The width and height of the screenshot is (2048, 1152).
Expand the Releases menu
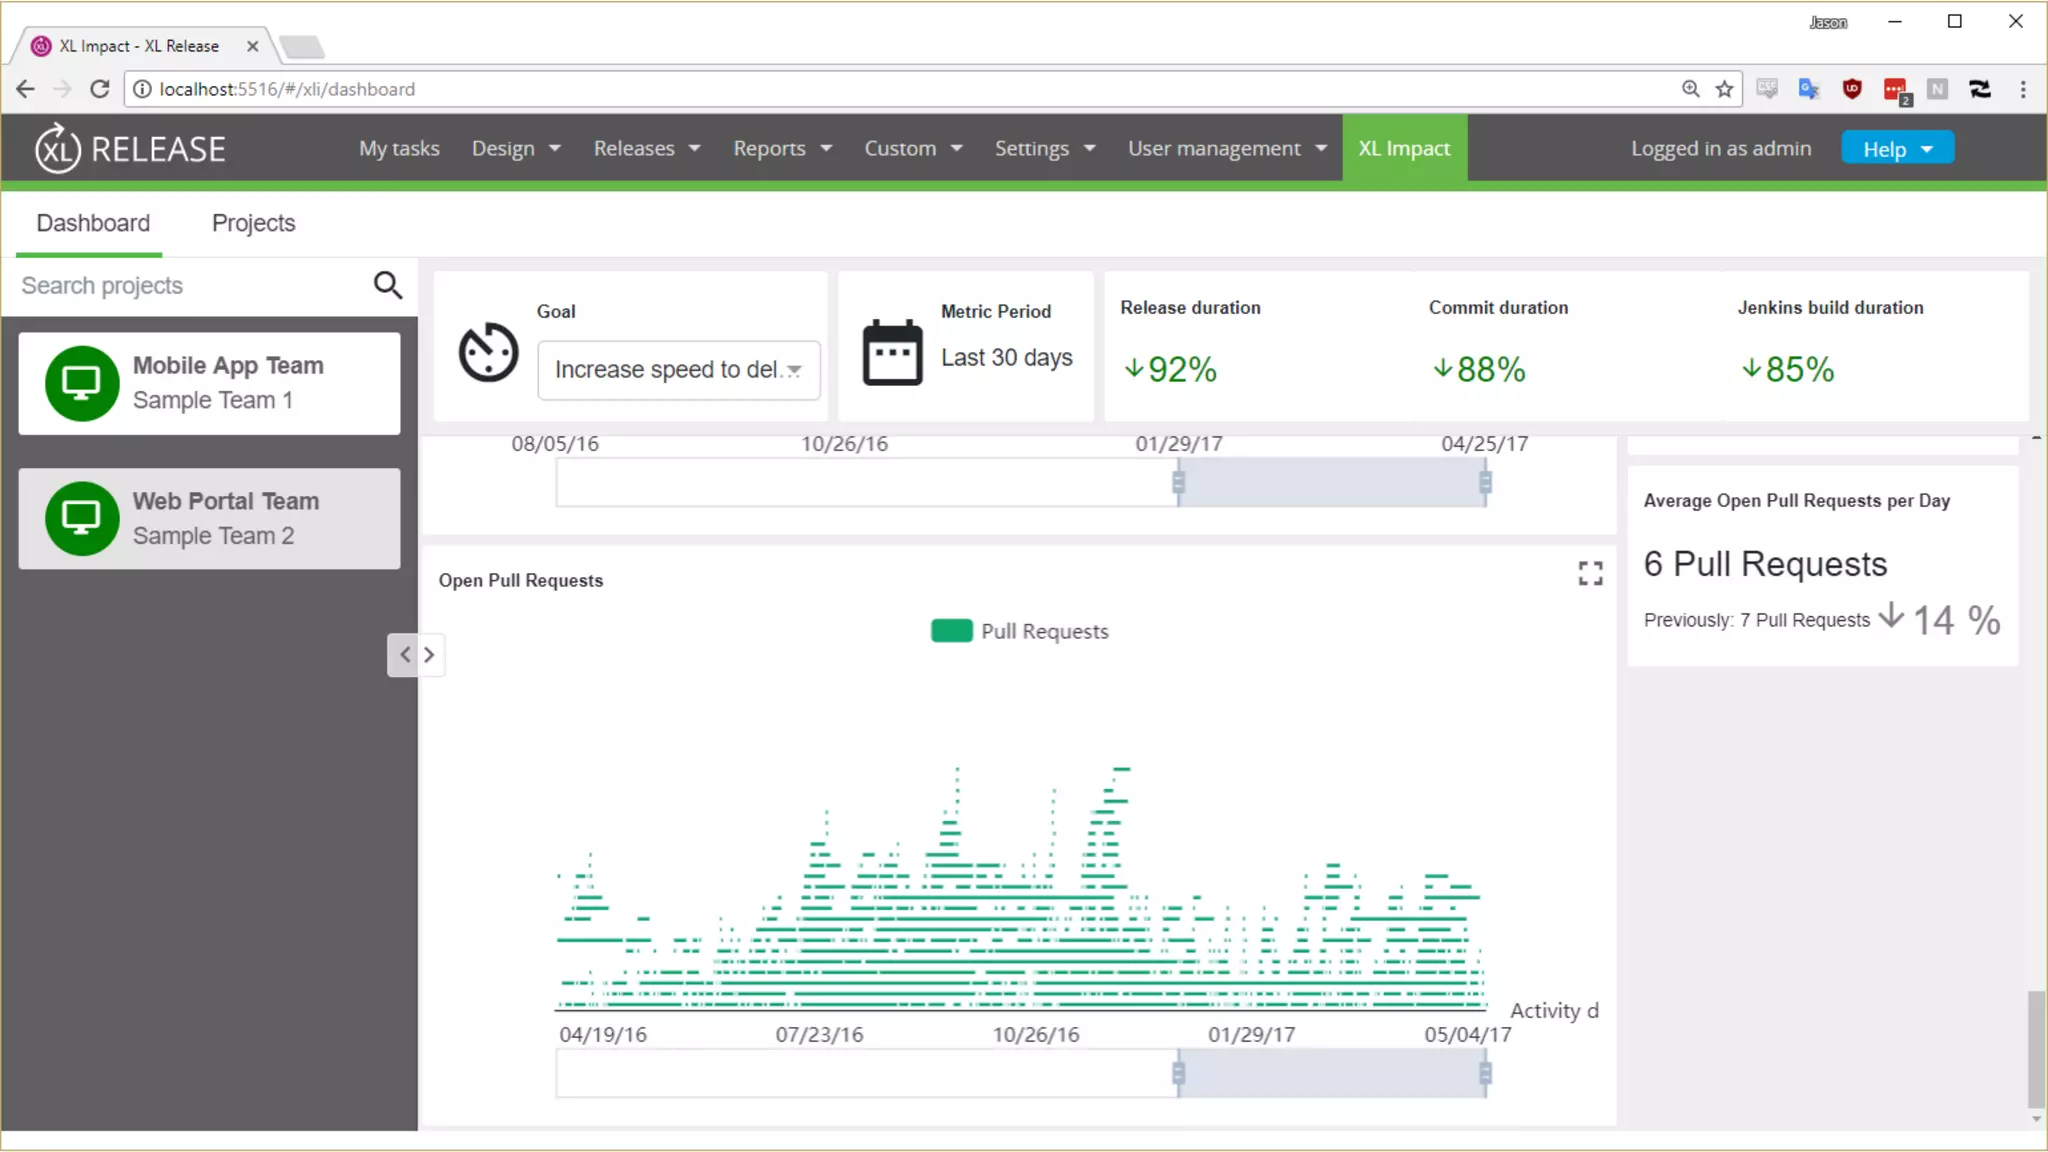click(x=646, y=149)
